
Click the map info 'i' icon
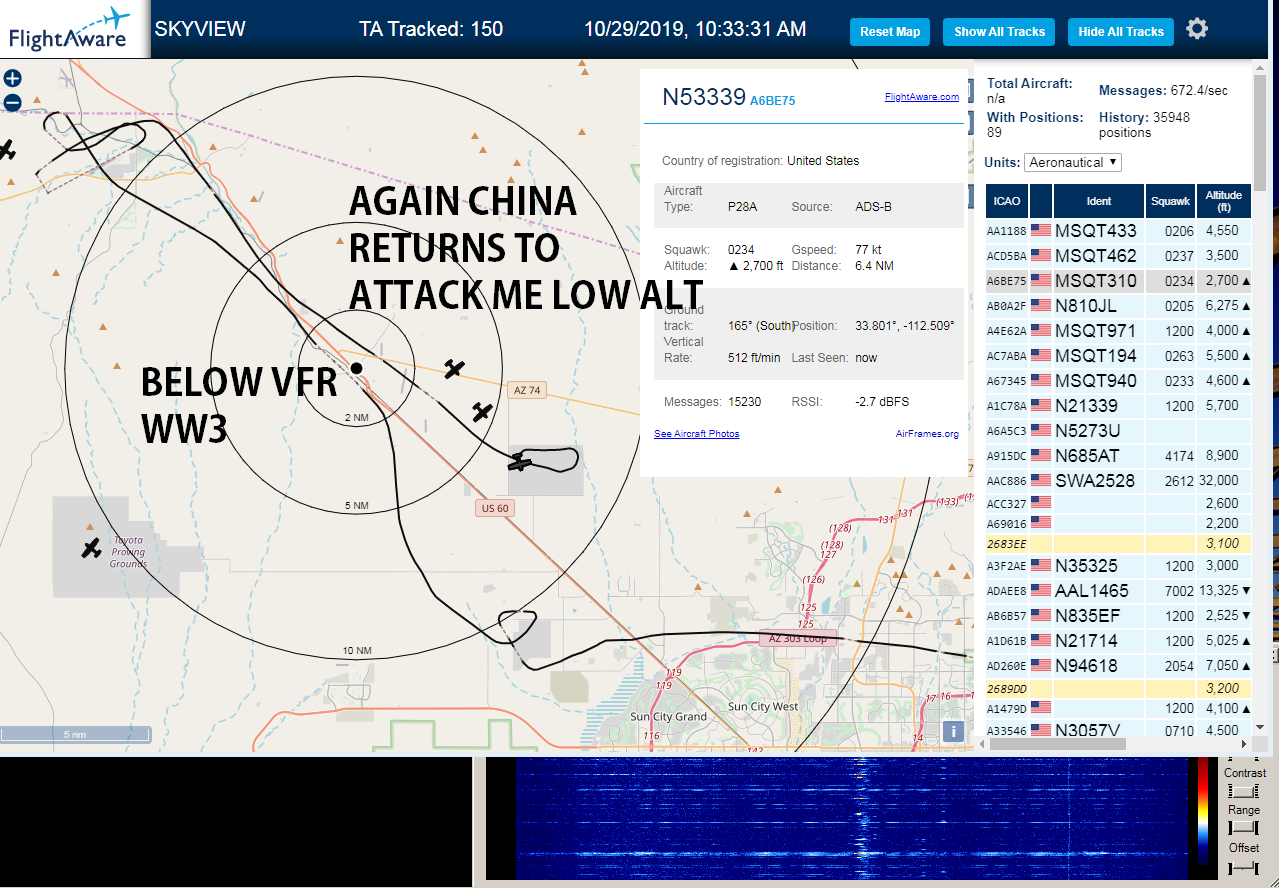[953, 731]
